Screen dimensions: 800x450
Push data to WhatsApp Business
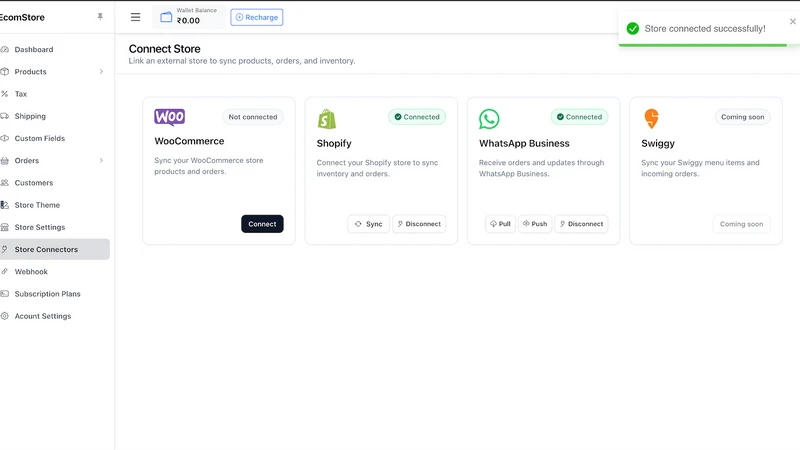535,224
